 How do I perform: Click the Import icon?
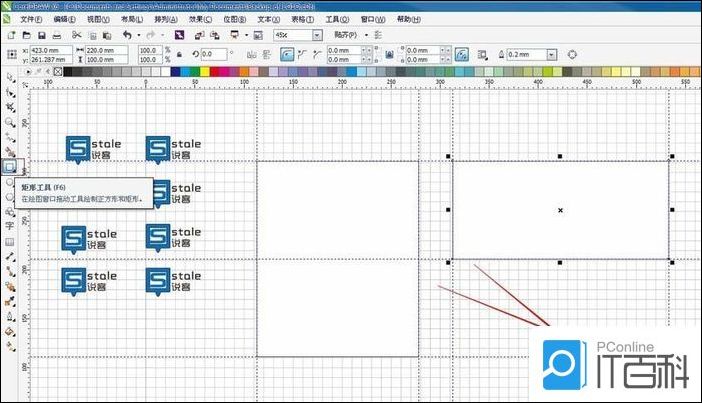click(199, 35)
